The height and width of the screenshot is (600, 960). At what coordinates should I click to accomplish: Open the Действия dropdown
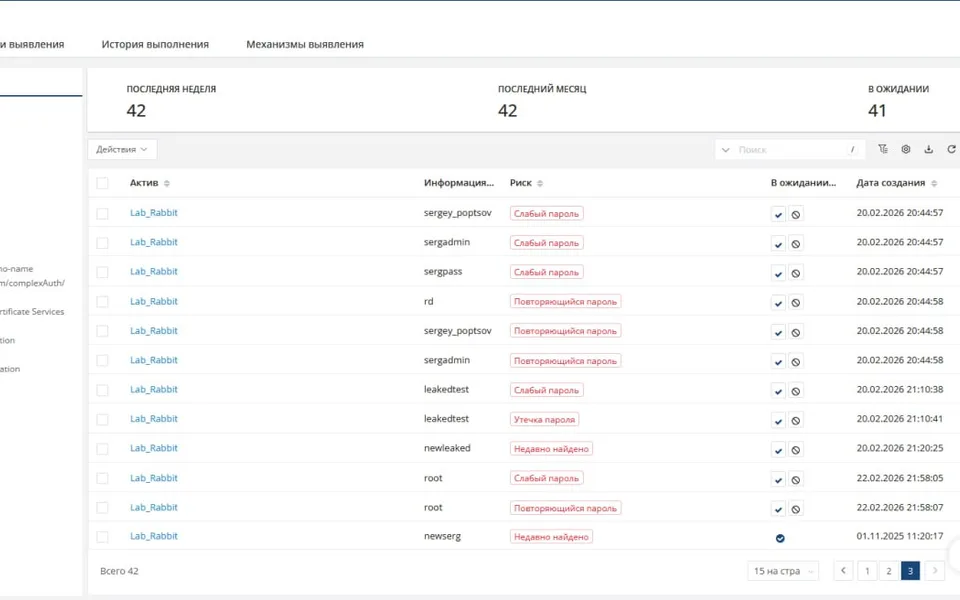tap(122, 149)
